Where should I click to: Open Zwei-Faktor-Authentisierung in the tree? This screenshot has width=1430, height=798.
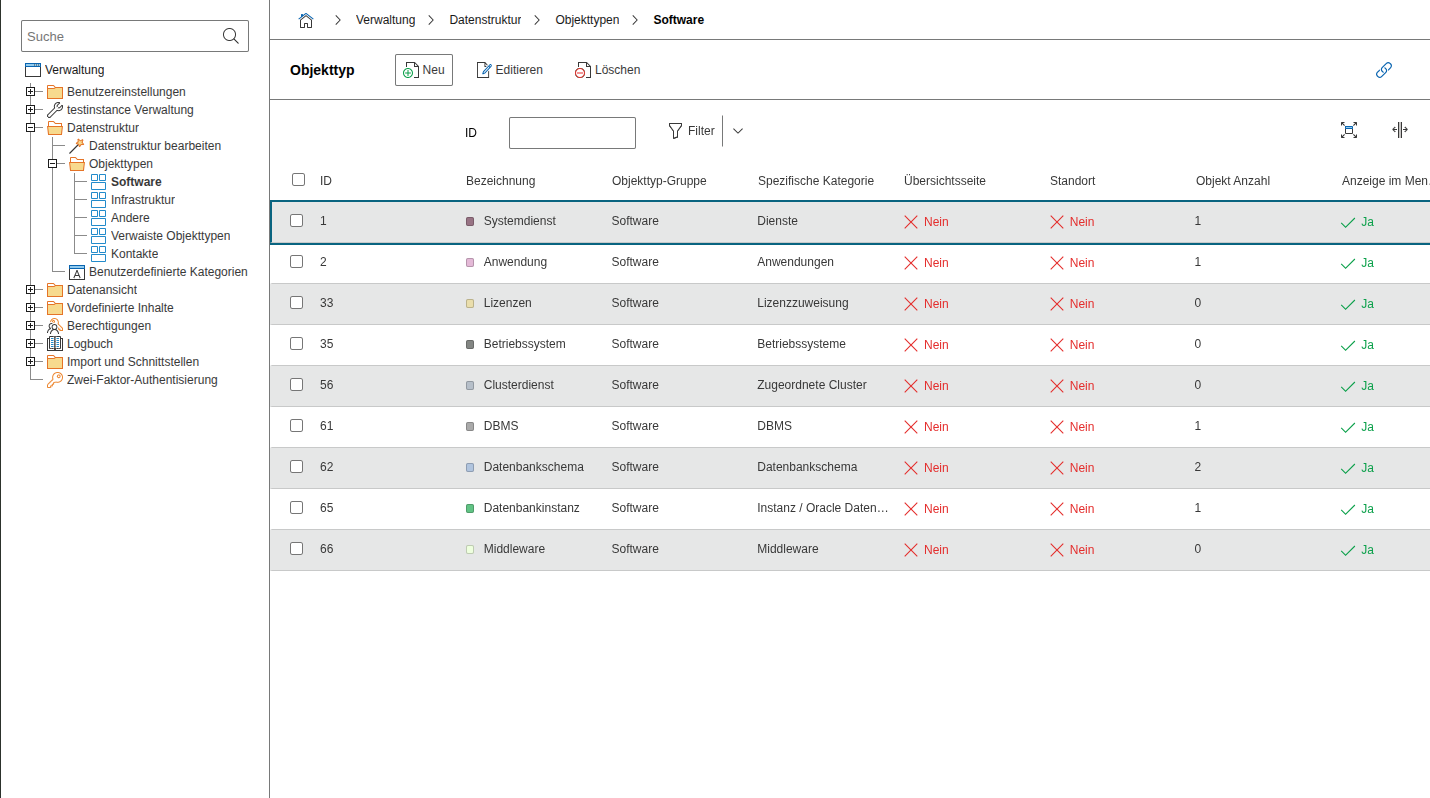point(142,380)
